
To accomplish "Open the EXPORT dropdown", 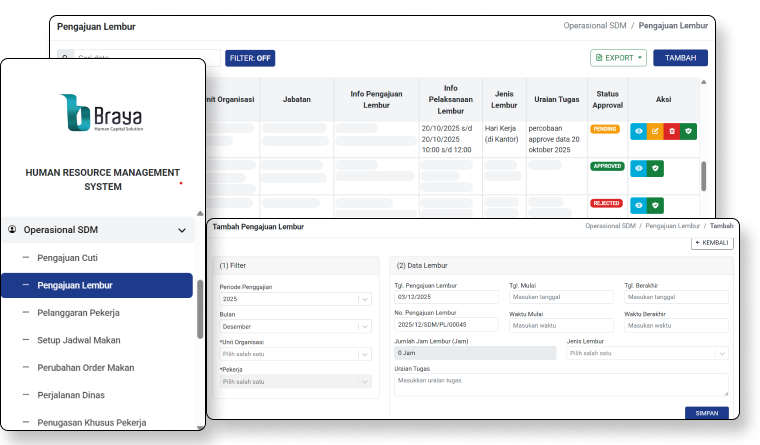I will pos(618,58).
